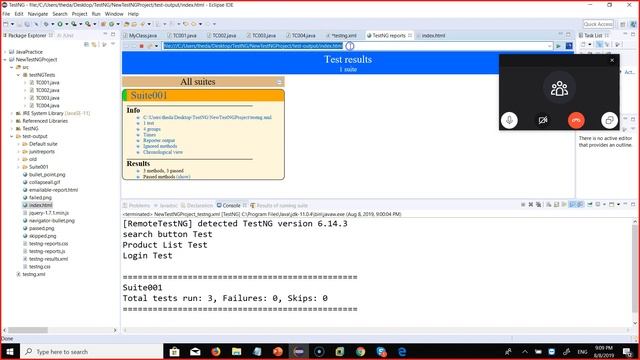The image size is (640, 360).
Task: Collapse the testNGTests package node
Action: point(18,75)
